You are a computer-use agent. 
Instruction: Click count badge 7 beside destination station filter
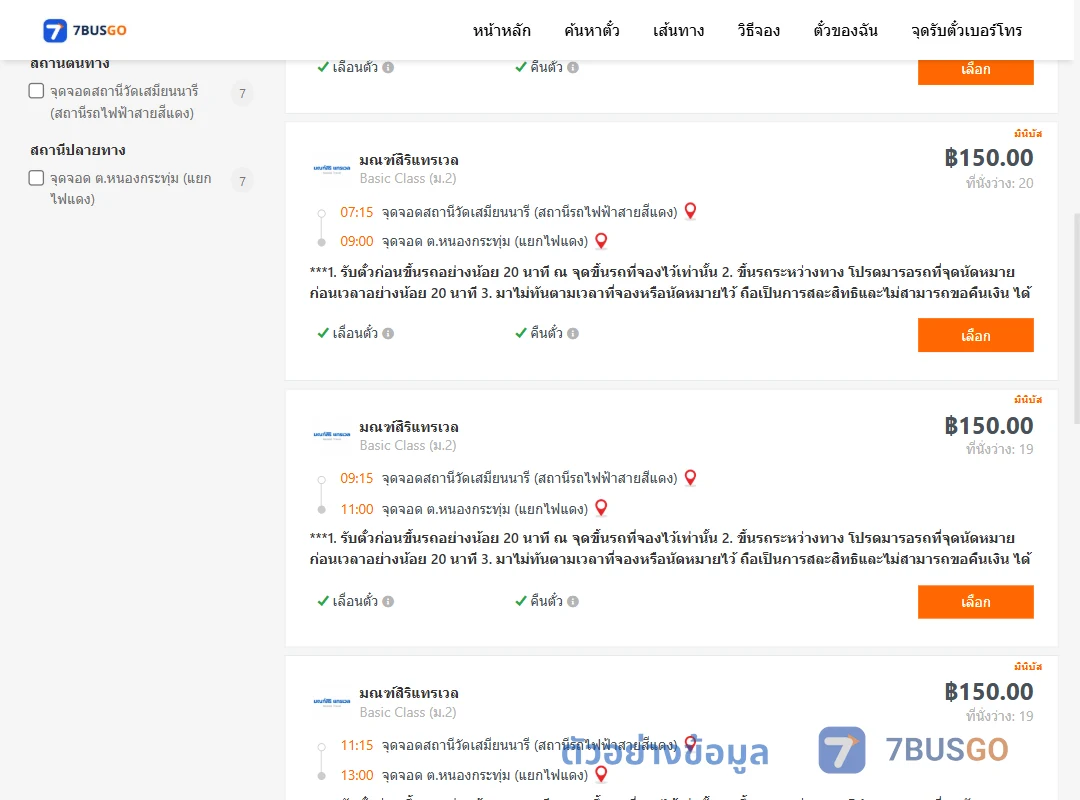click(242, 181)
